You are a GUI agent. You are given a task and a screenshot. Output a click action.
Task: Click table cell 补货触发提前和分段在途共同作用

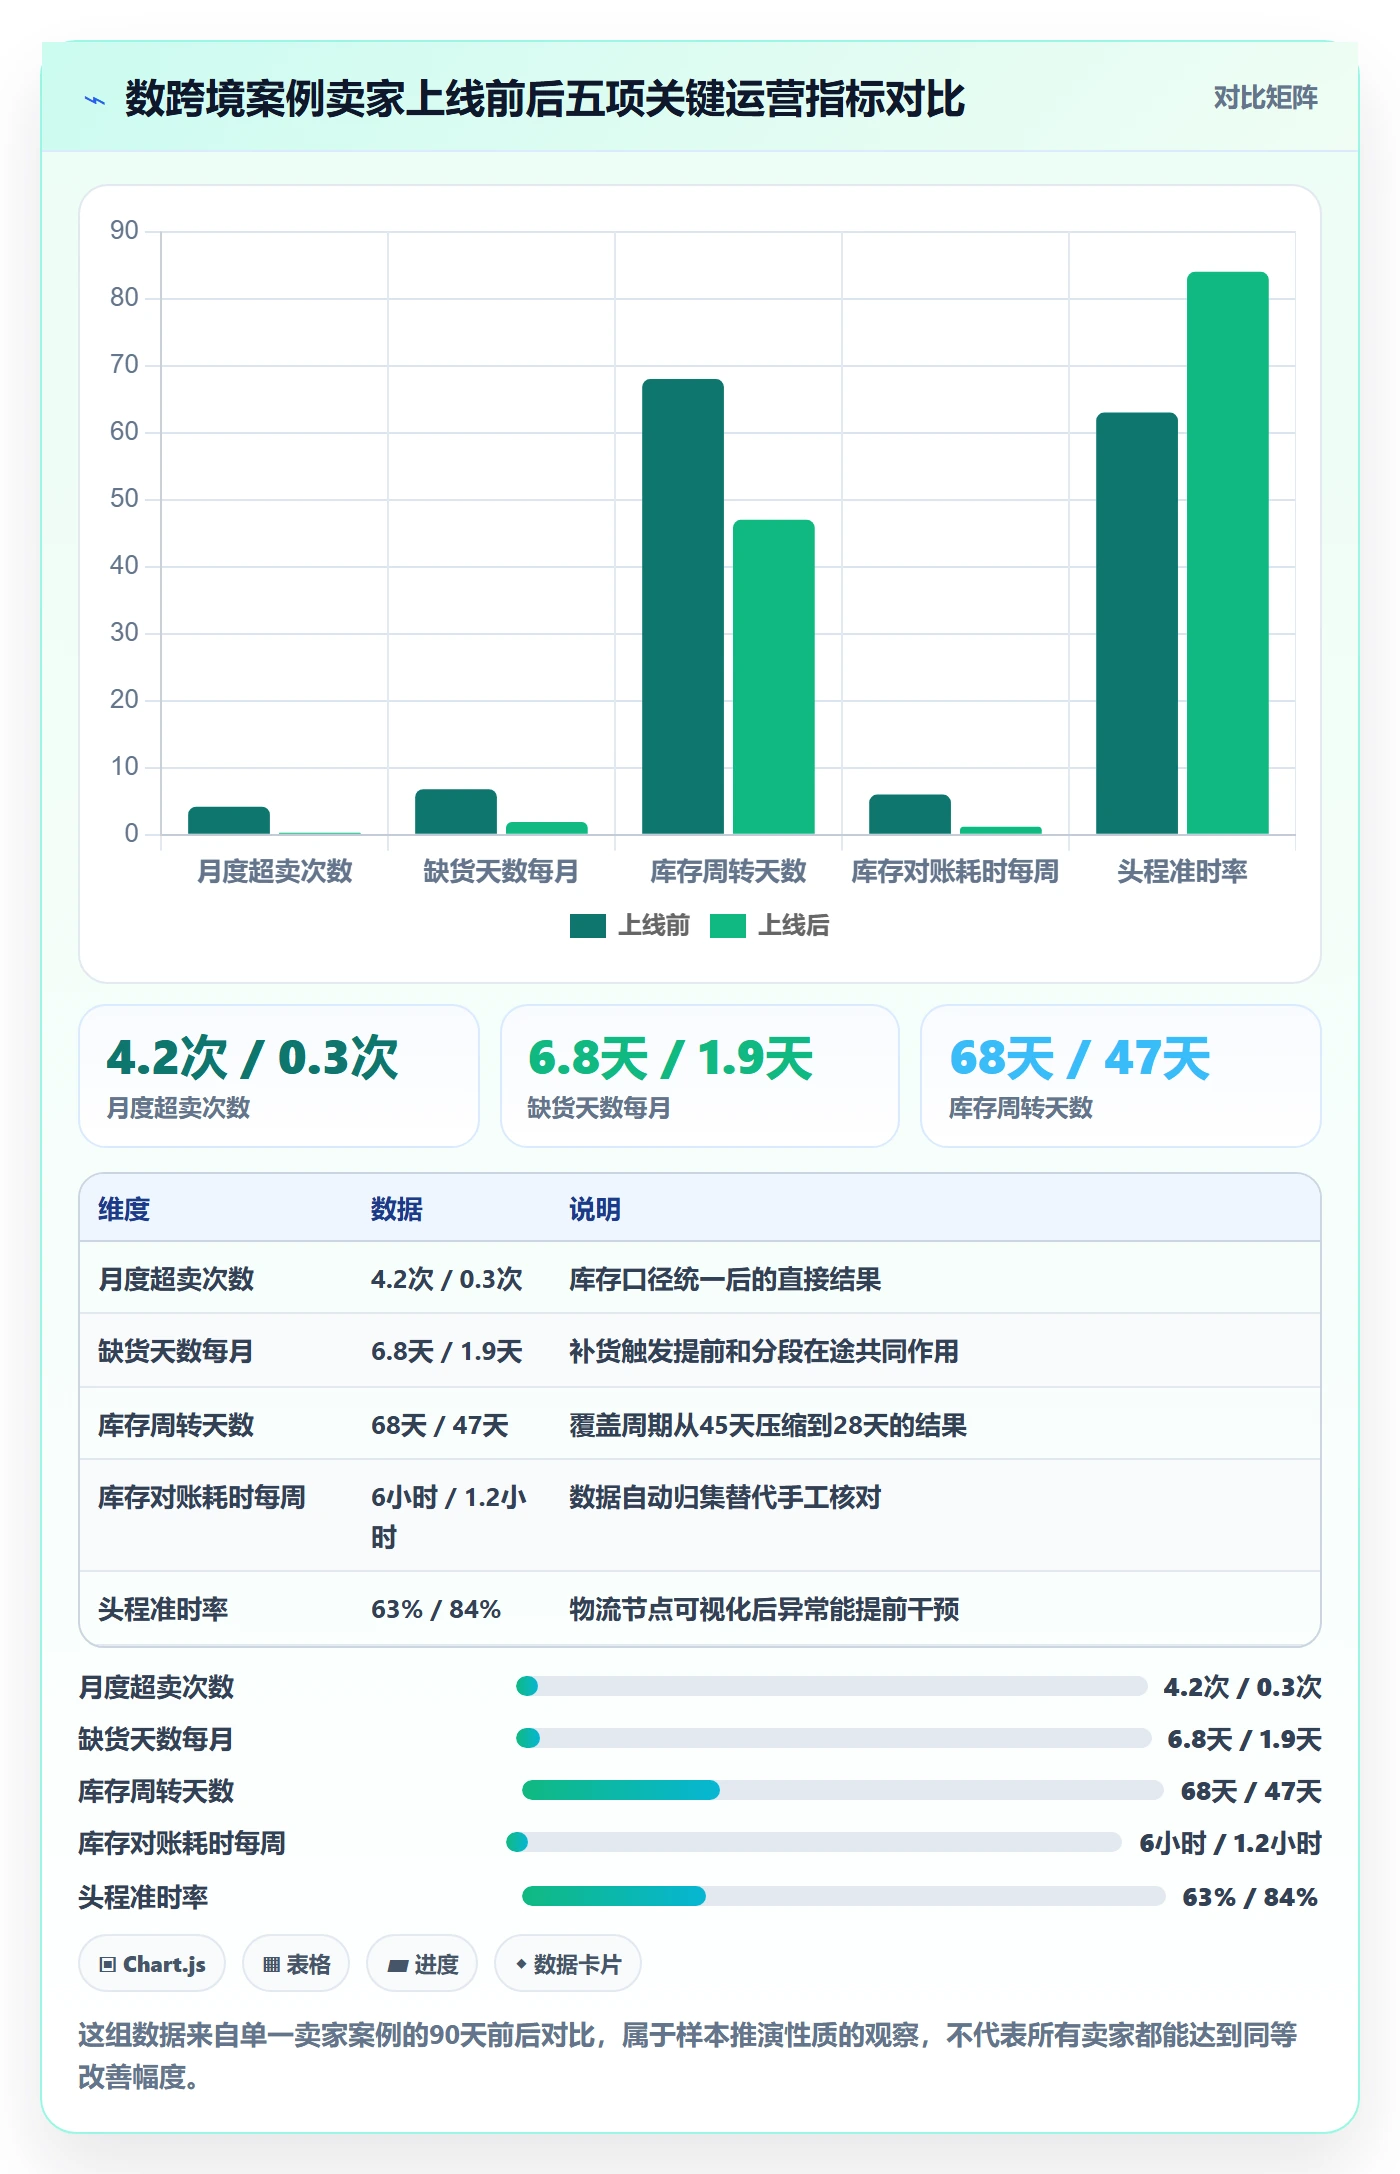click(764, 1351)
